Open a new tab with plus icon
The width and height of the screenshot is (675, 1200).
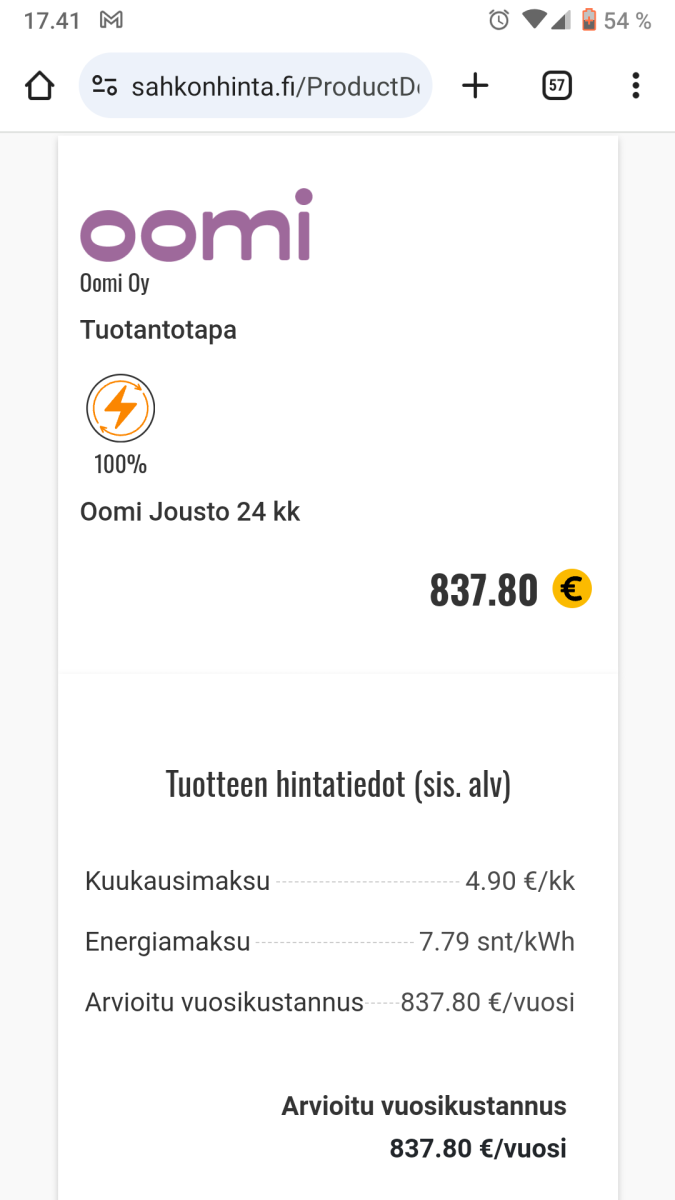point(475,86)
